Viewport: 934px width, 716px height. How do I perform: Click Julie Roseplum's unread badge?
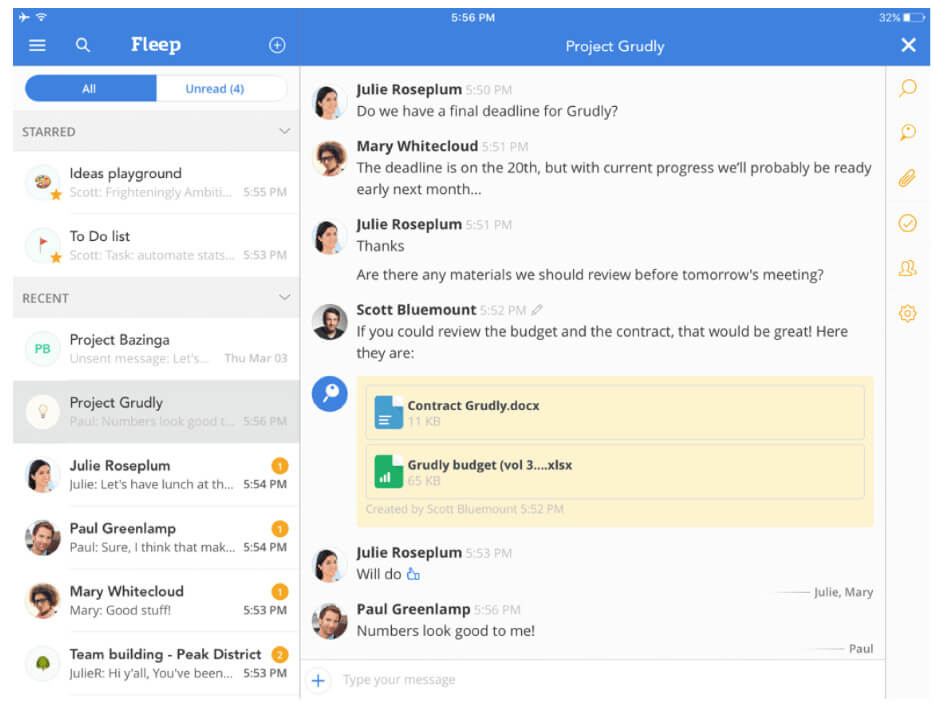tap(280, 466)
